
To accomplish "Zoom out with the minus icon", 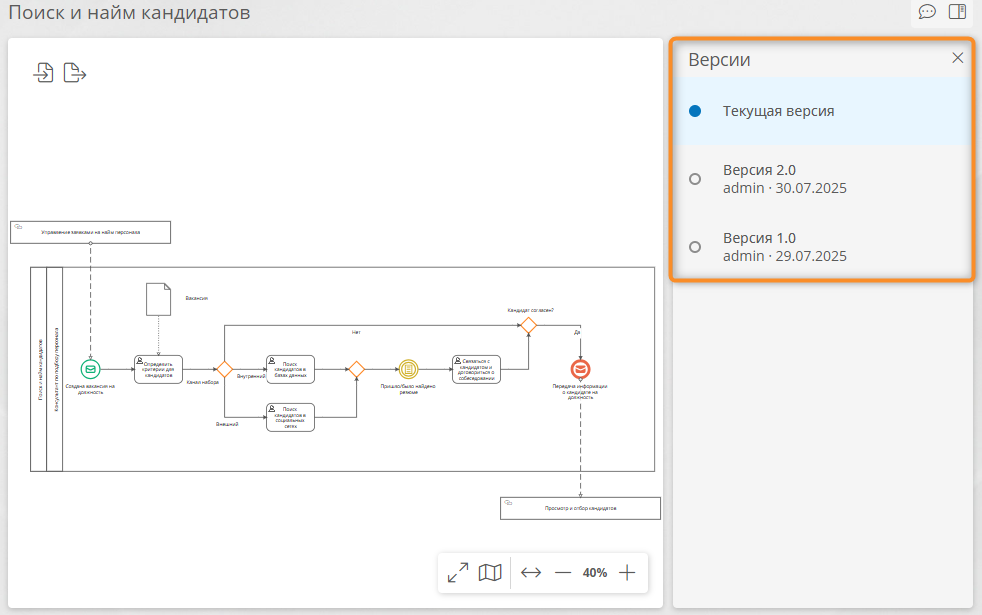I will point(563,572).
